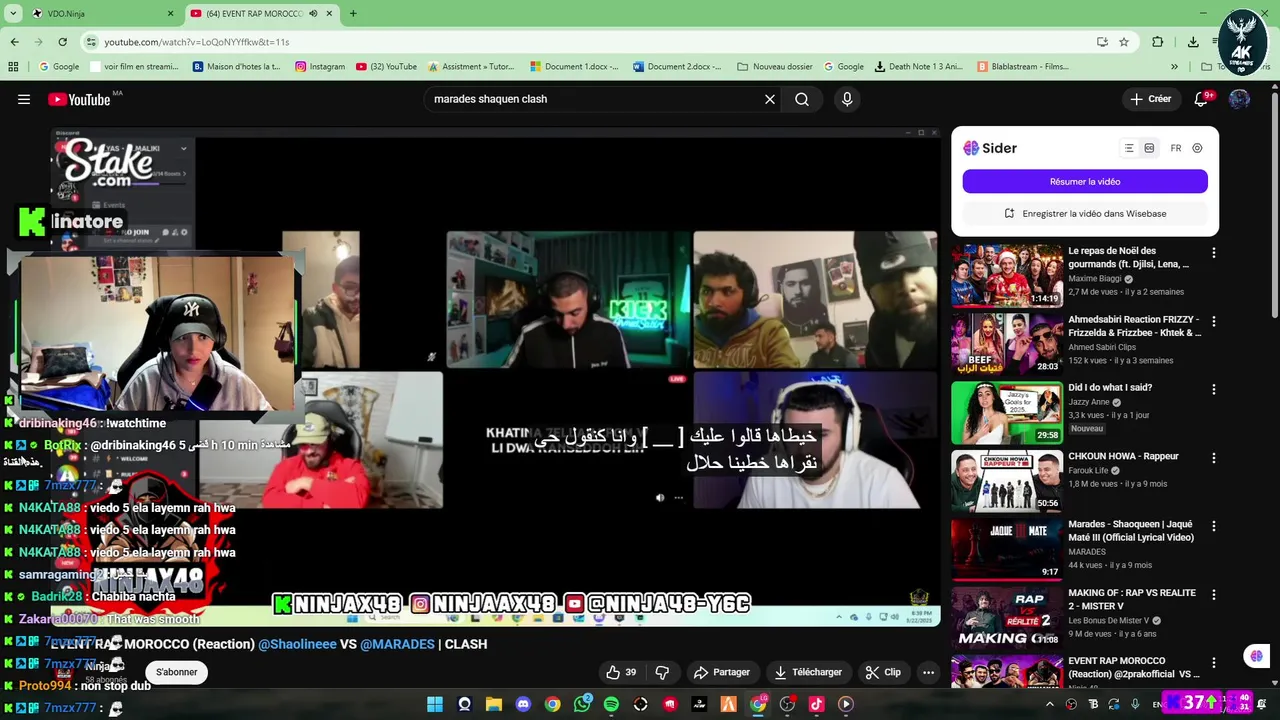This screenshot has height=720, width=1280.
Task: Open YouTube notifications bell
Action: pyautogui.click(x=1201, y=99)
